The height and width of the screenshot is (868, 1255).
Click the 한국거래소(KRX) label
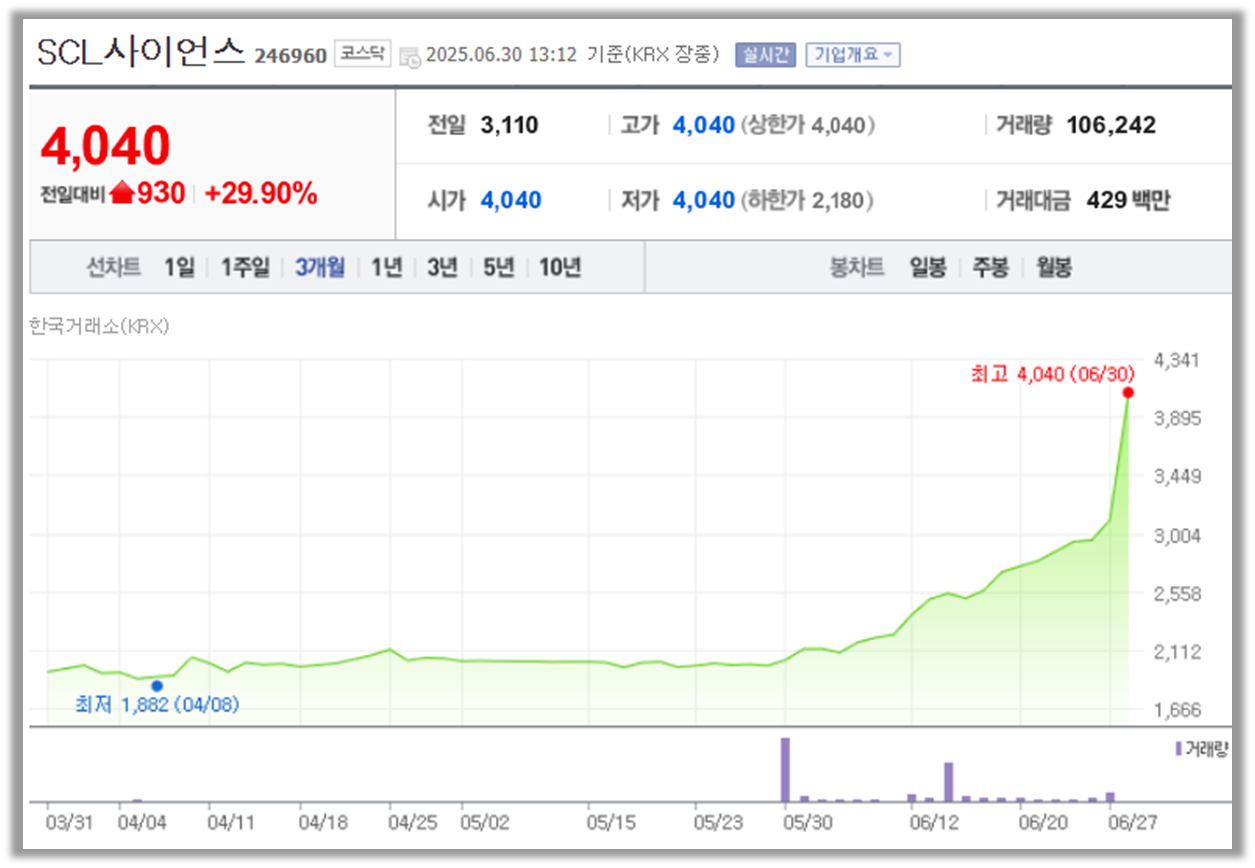[x=99, y=326]
